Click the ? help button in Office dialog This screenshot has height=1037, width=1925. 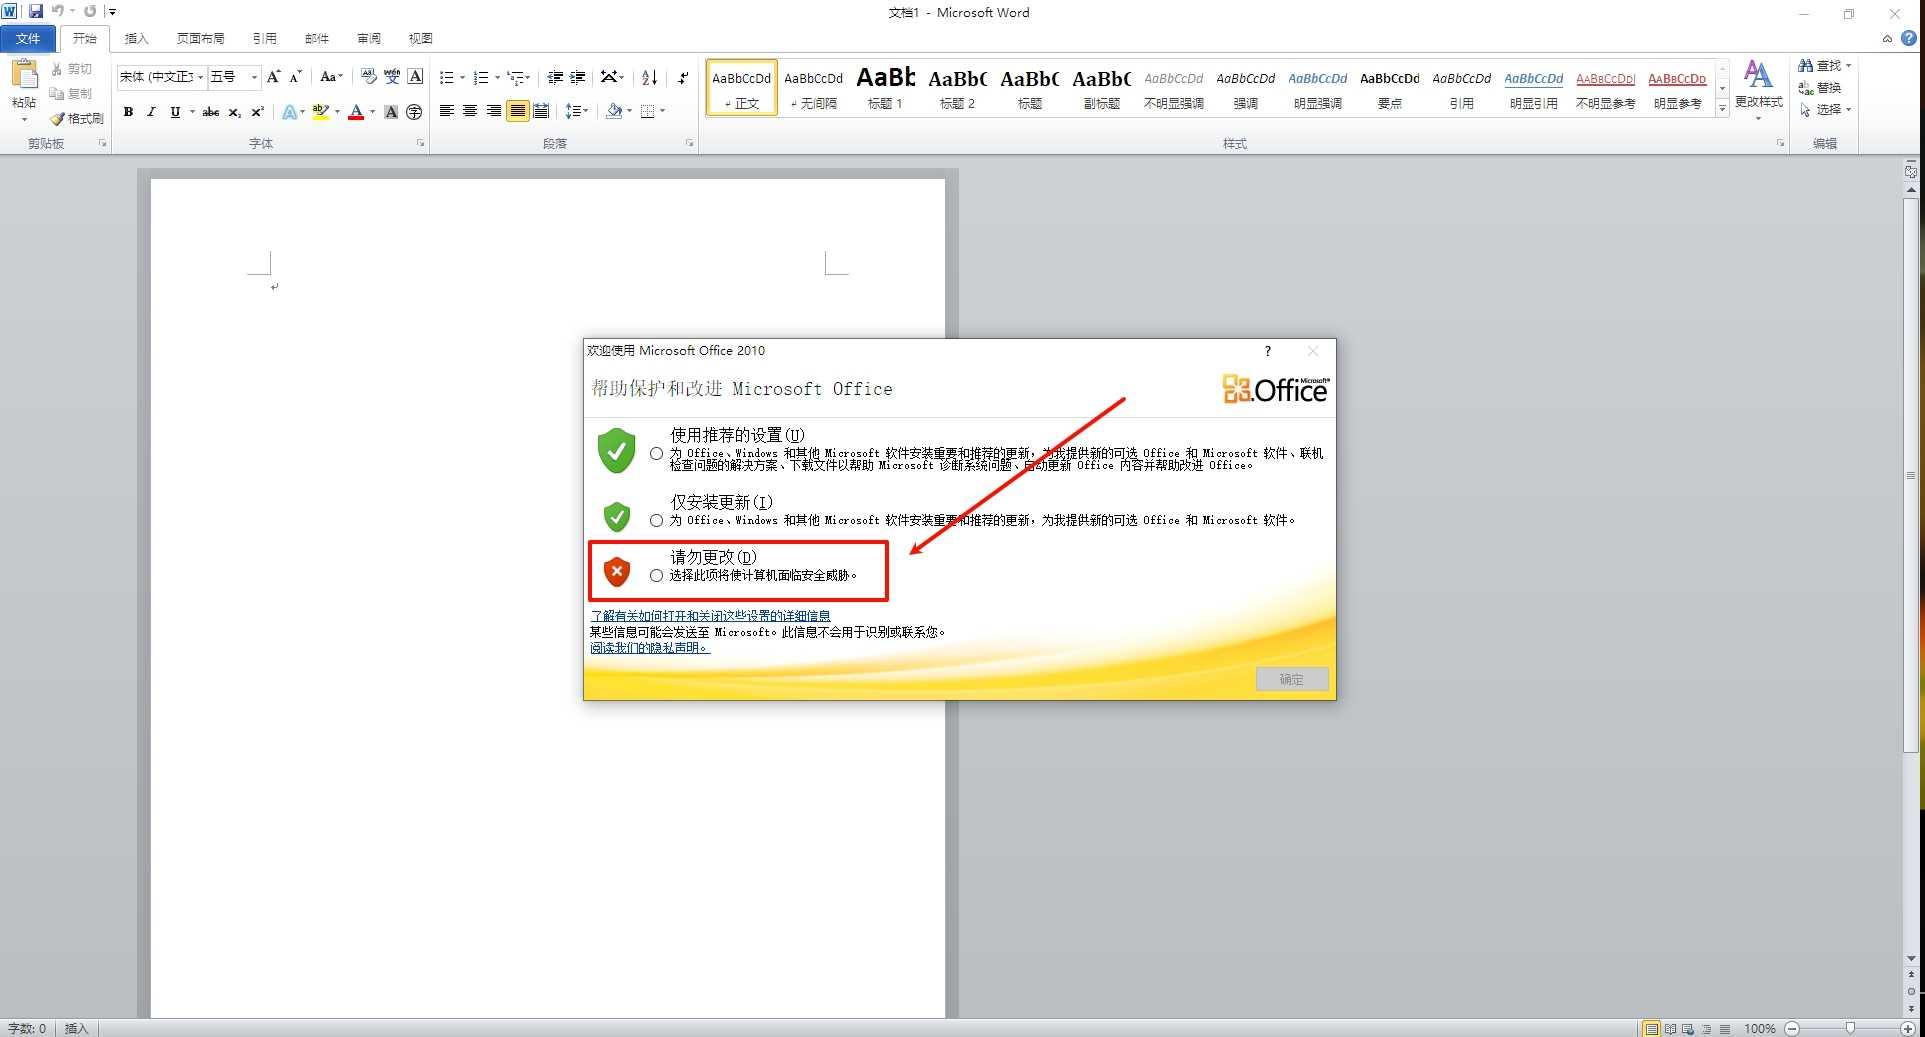[1267, 351]
